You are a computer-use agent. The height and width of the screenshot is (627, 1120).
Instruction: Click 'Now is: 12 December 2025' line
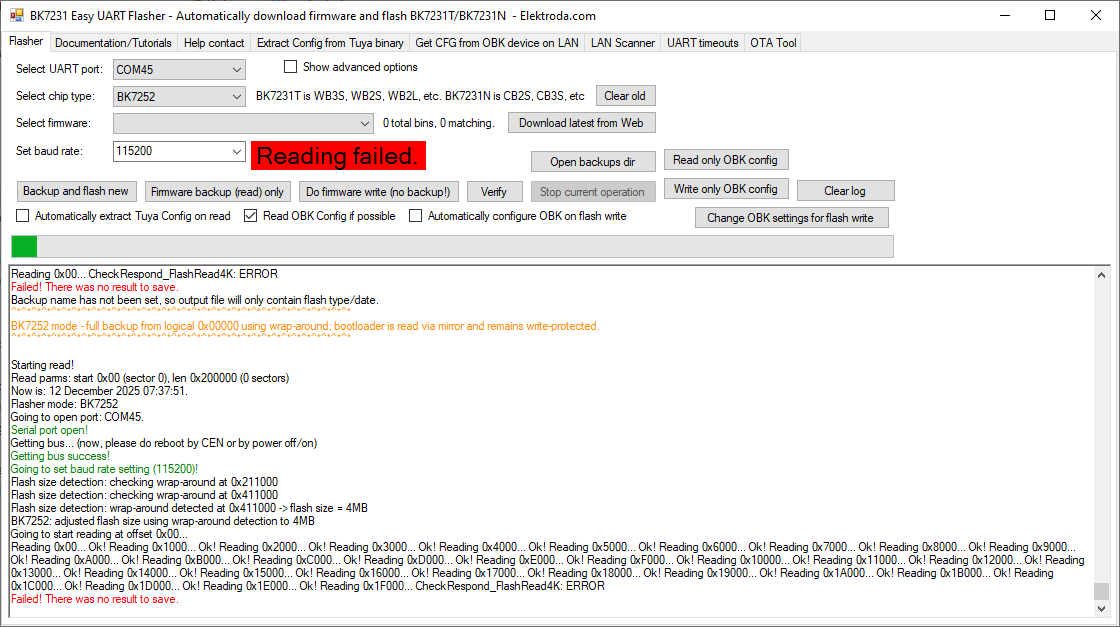tap(99, 391)
